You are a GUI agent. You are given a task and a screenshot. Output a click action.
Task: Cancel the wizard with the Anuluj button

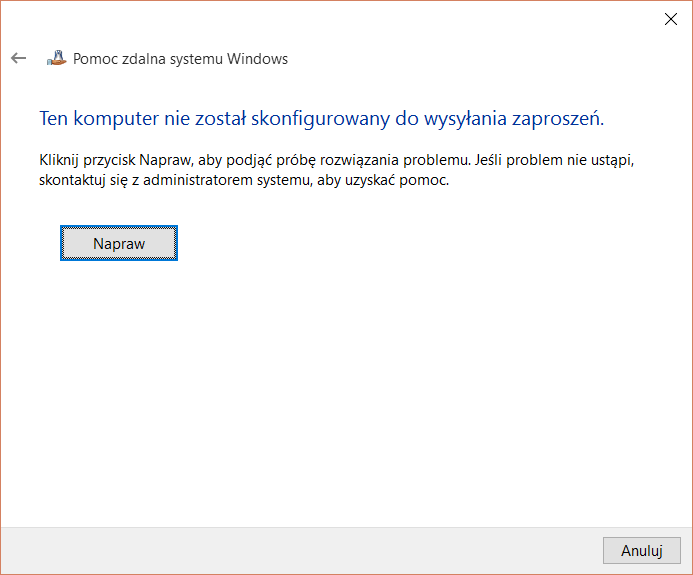(x=642, y=550)
